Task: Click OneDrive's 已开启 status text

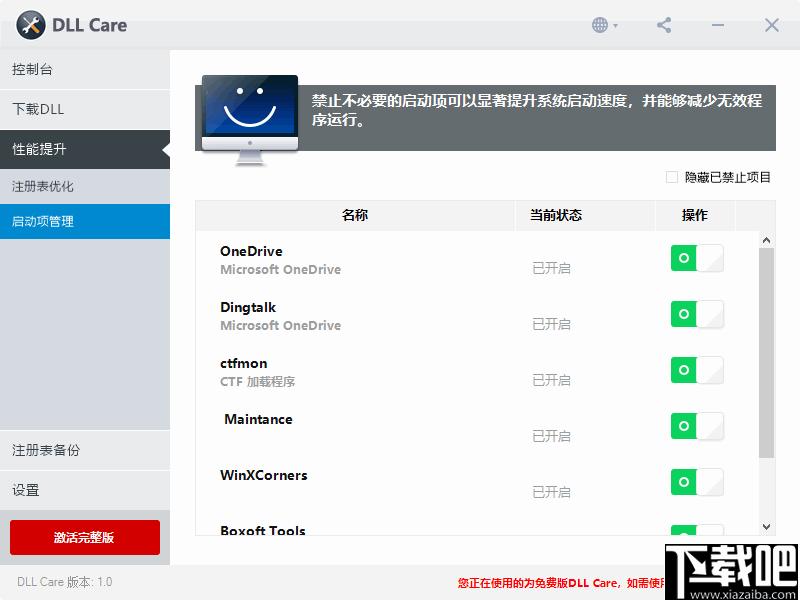Action: pyautogui.click(x=551, y=268)
